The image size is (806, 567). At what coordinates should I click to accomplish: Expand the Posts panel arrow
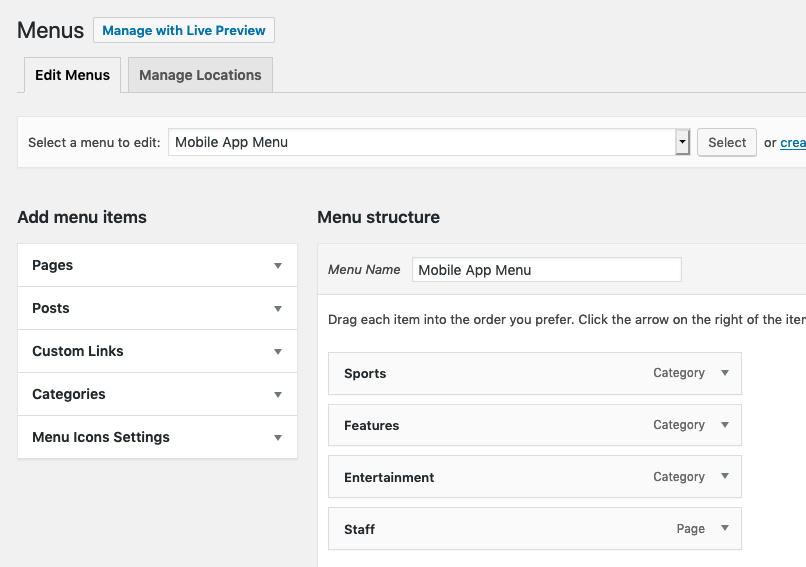(278, 309)
